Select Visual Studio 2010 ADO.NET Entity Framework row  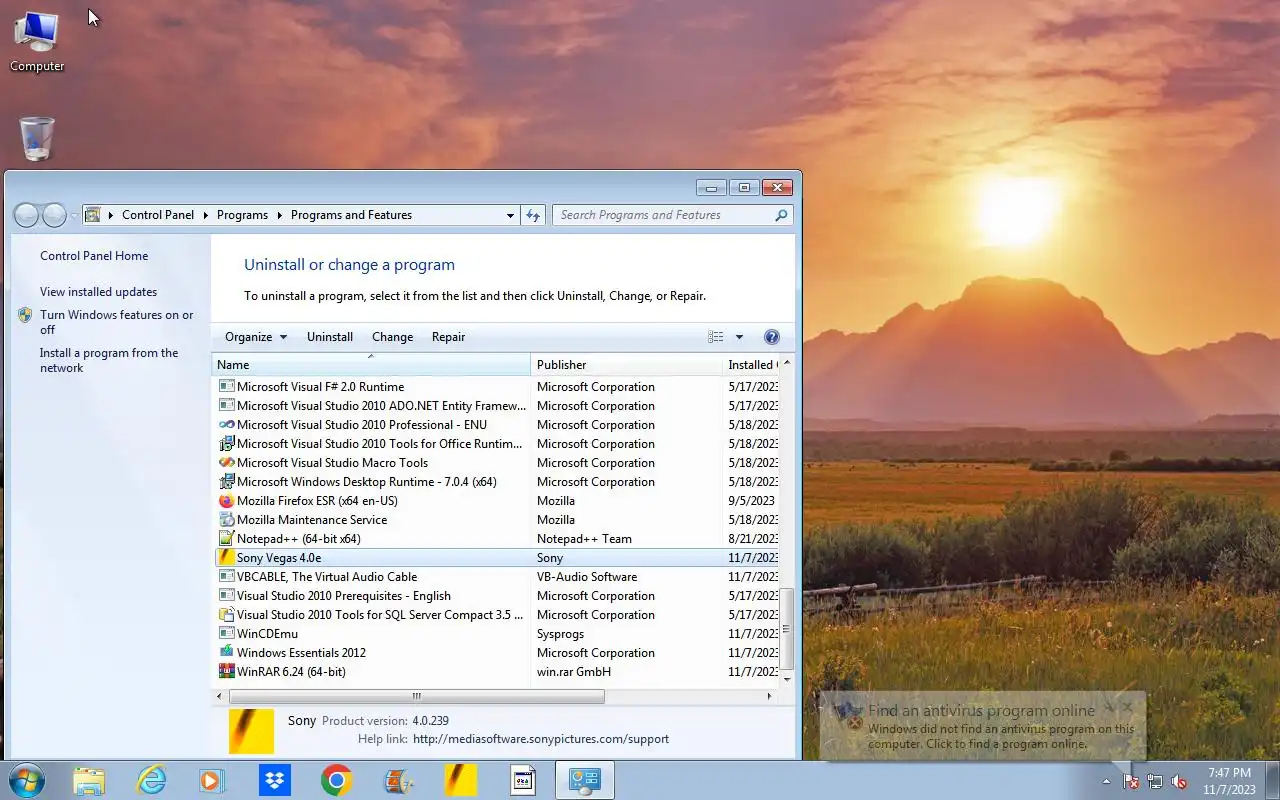[x=497, y=406]
